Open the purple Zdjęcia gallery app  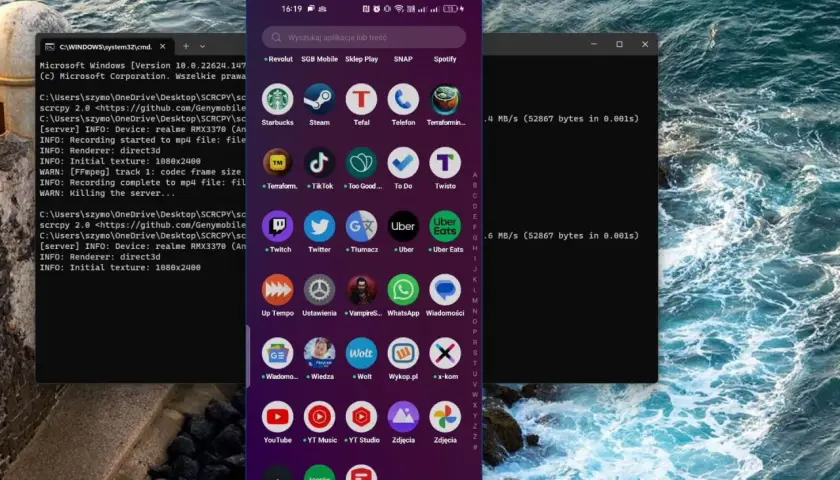pos(403,417)
